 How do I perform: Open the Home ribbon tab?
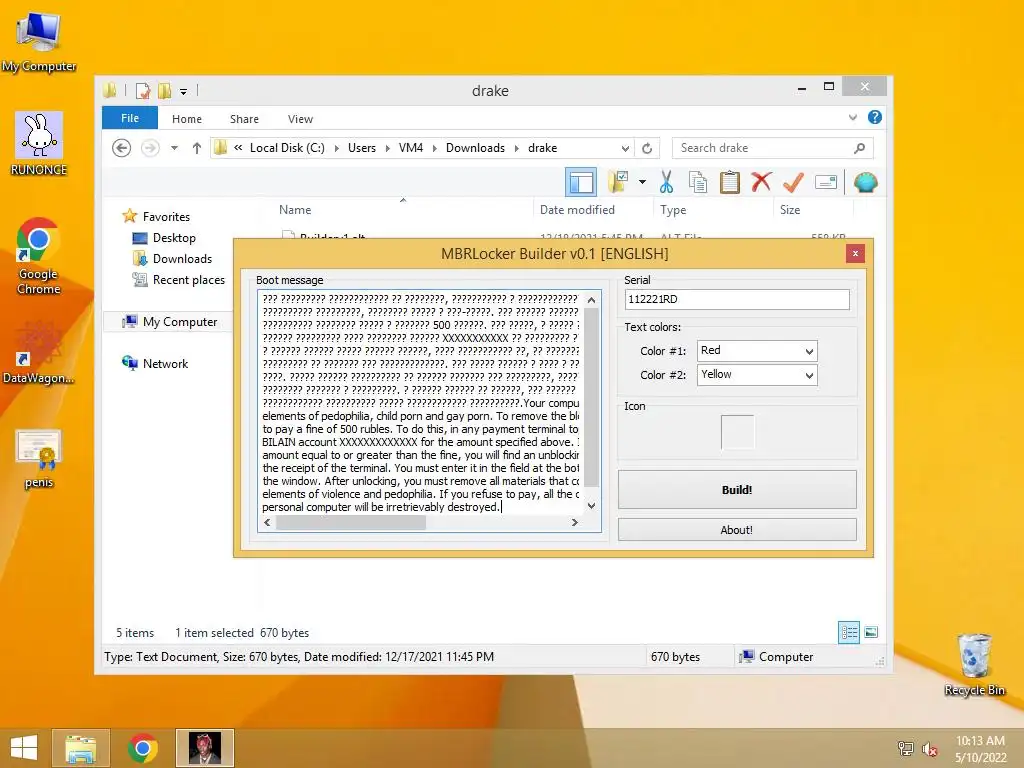(187, 119)
